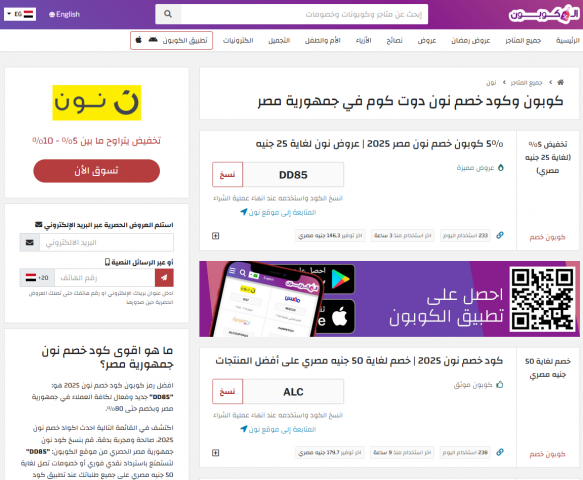
Task: Click the envelope icon beside email field
Action: tap(30, 242)
